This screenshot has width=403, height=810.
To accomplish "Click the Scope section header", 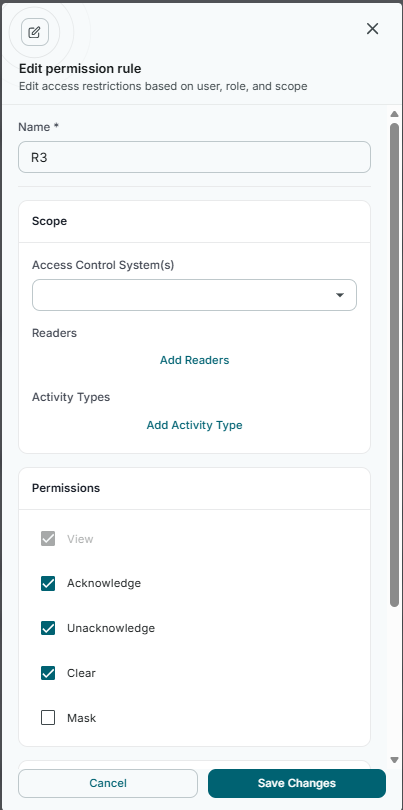I will click(x=50, y=221).
